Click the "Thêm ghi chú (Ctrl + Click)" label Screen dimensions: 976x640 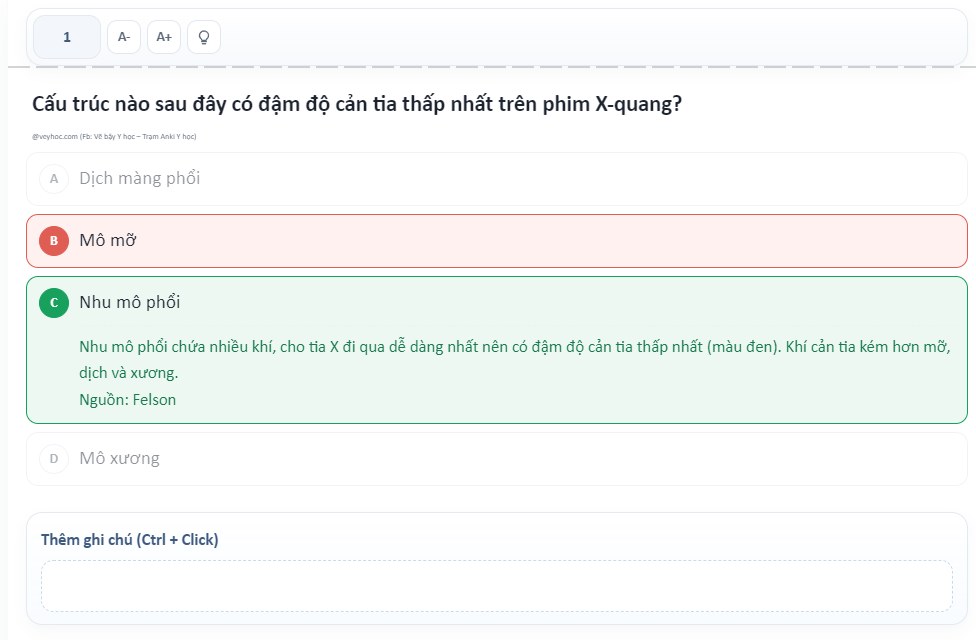[x=129, y=540]
